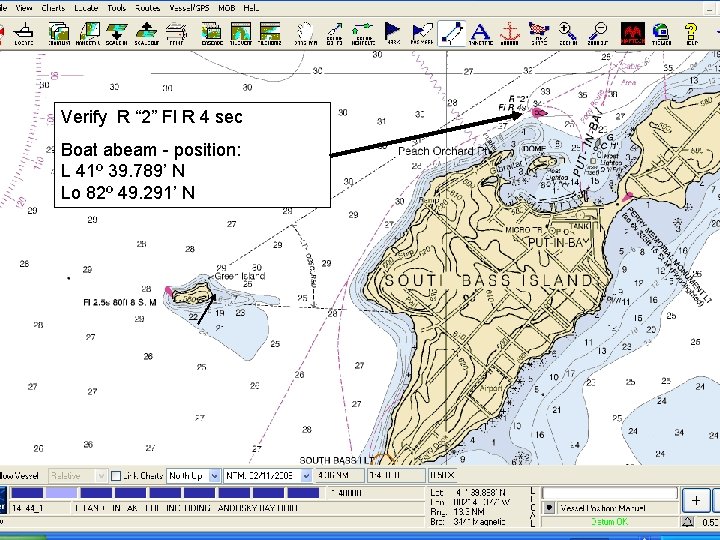Open the Vessel/GPS menu

[x=189, y=8]
